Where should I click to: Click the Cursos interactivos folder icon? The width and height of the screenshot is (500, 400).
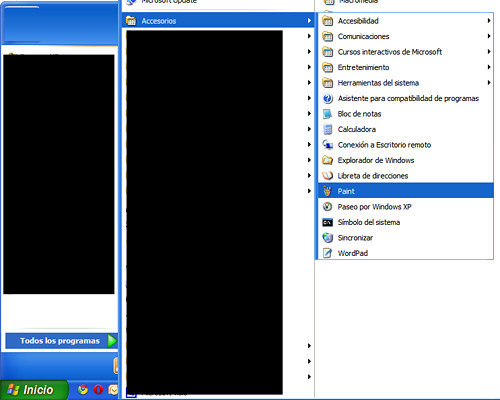(x=327, y=52)
